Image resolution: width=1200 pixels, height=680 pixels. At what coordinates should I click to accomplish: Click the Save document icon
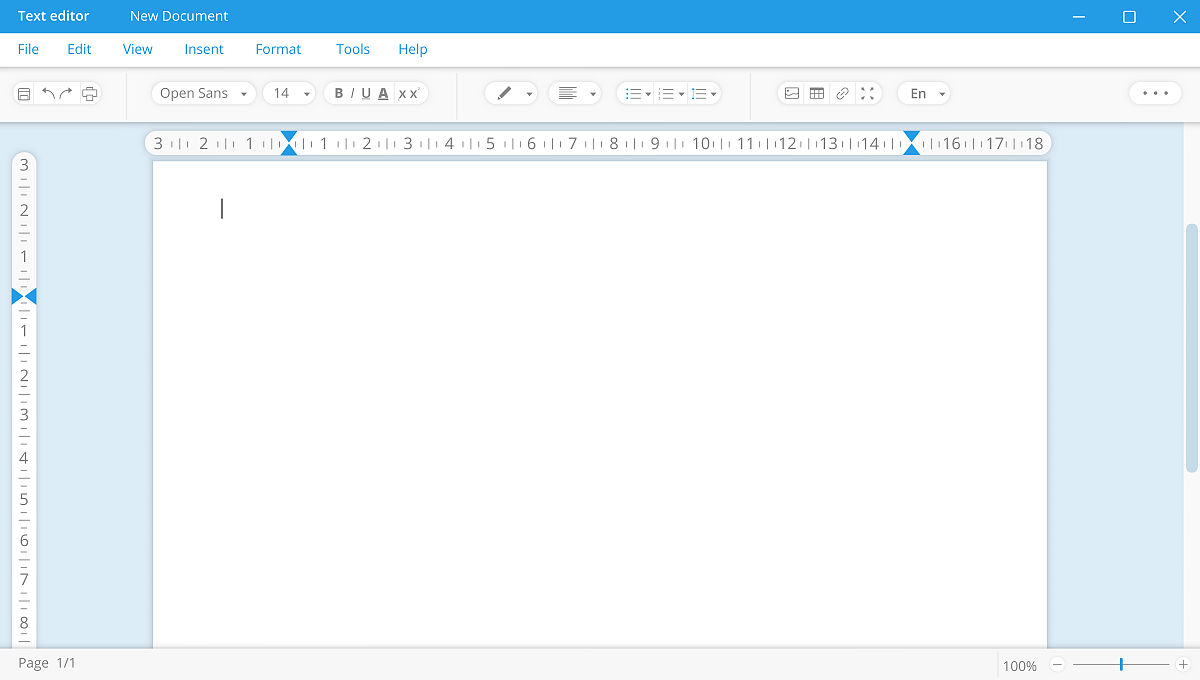pos(24,94)
